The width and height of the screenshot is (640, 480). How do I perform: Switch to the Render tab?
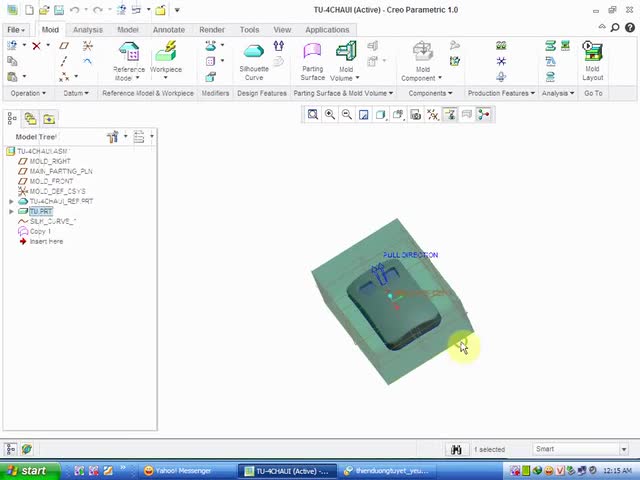point(212,30)
